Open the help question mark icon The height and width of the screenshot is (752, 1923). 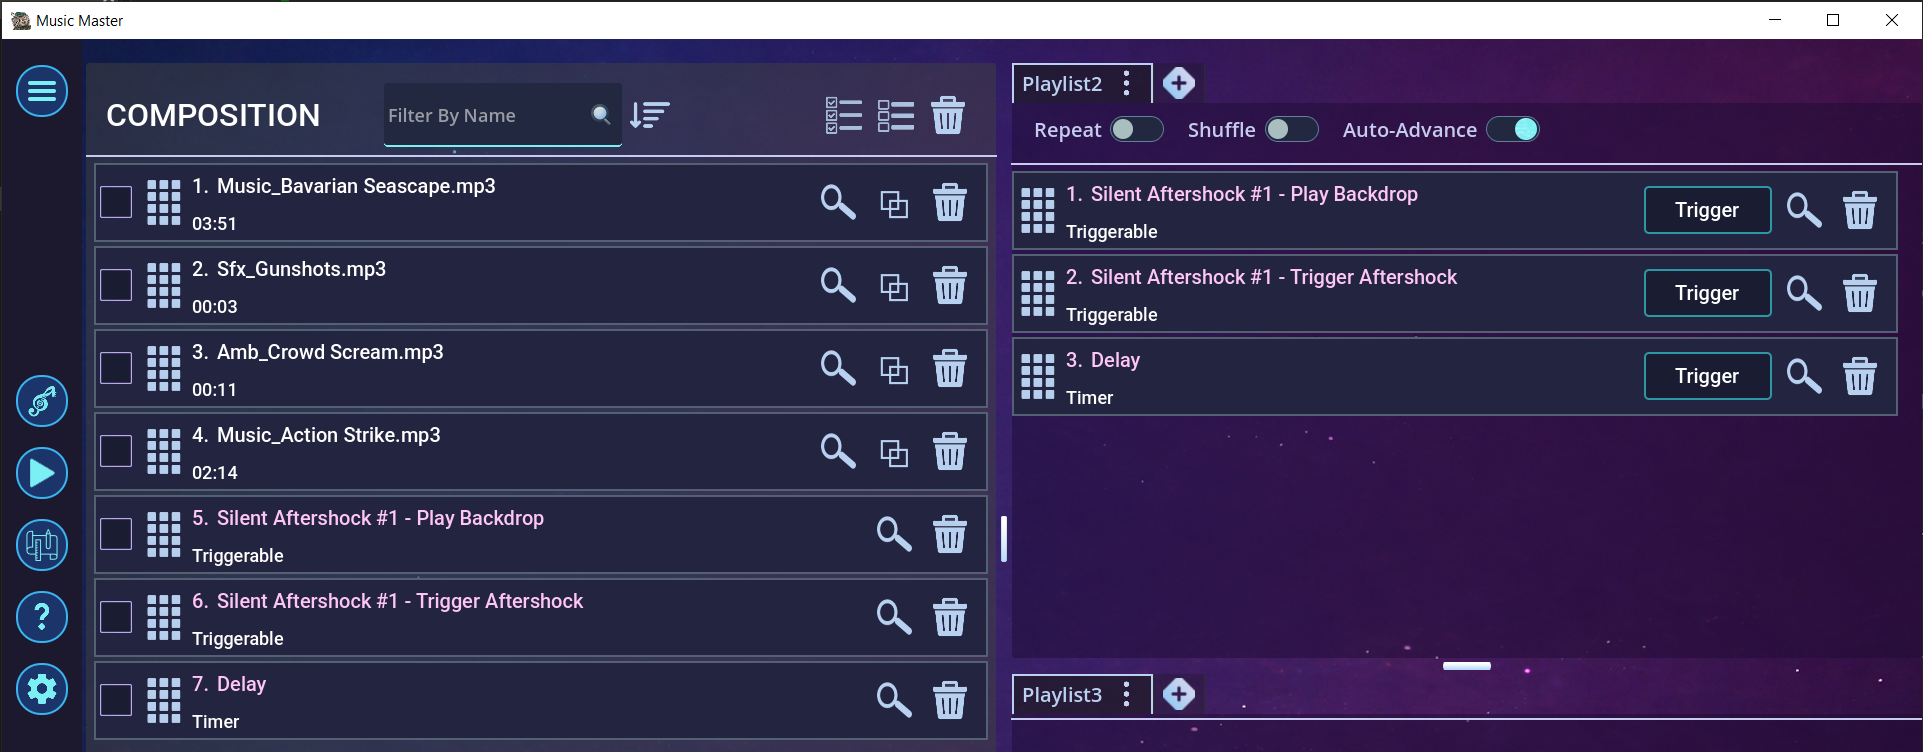42,617
